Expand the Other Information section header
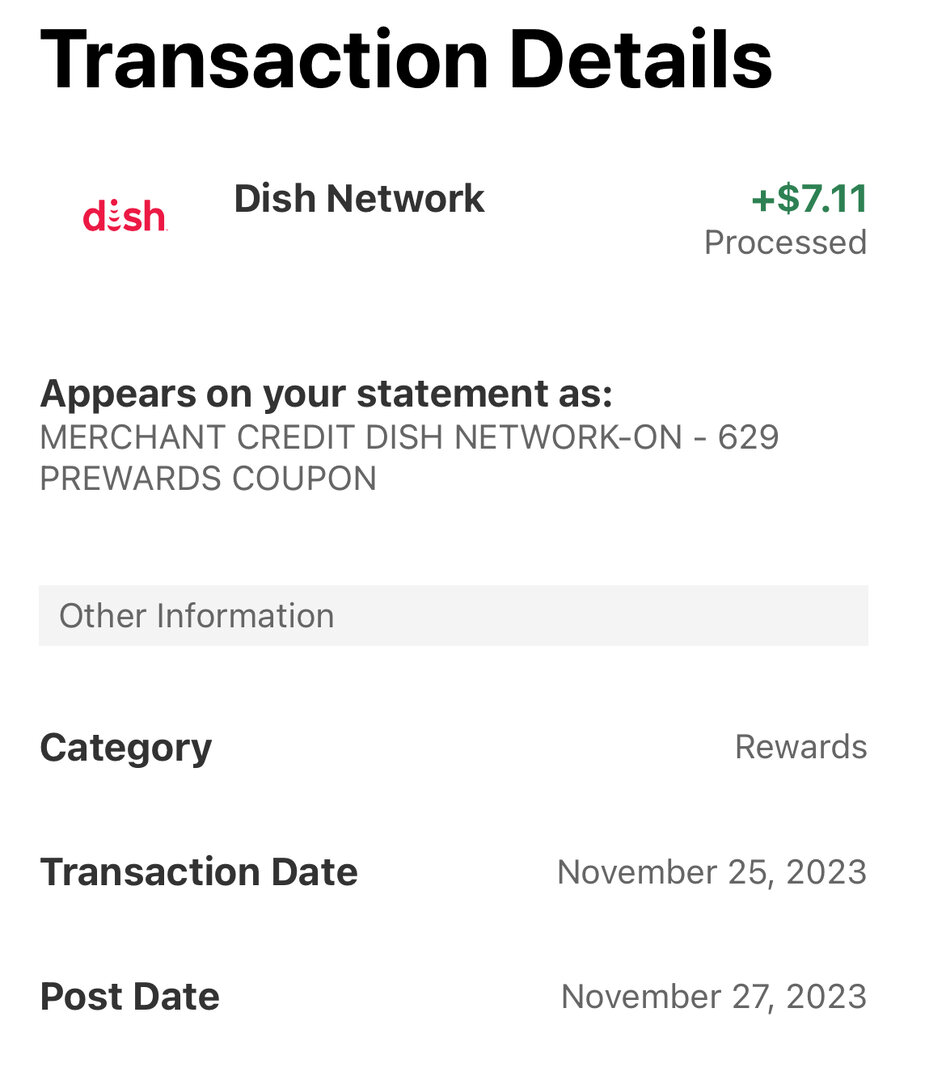946x1080 pixels. click(x=453, y=616)
